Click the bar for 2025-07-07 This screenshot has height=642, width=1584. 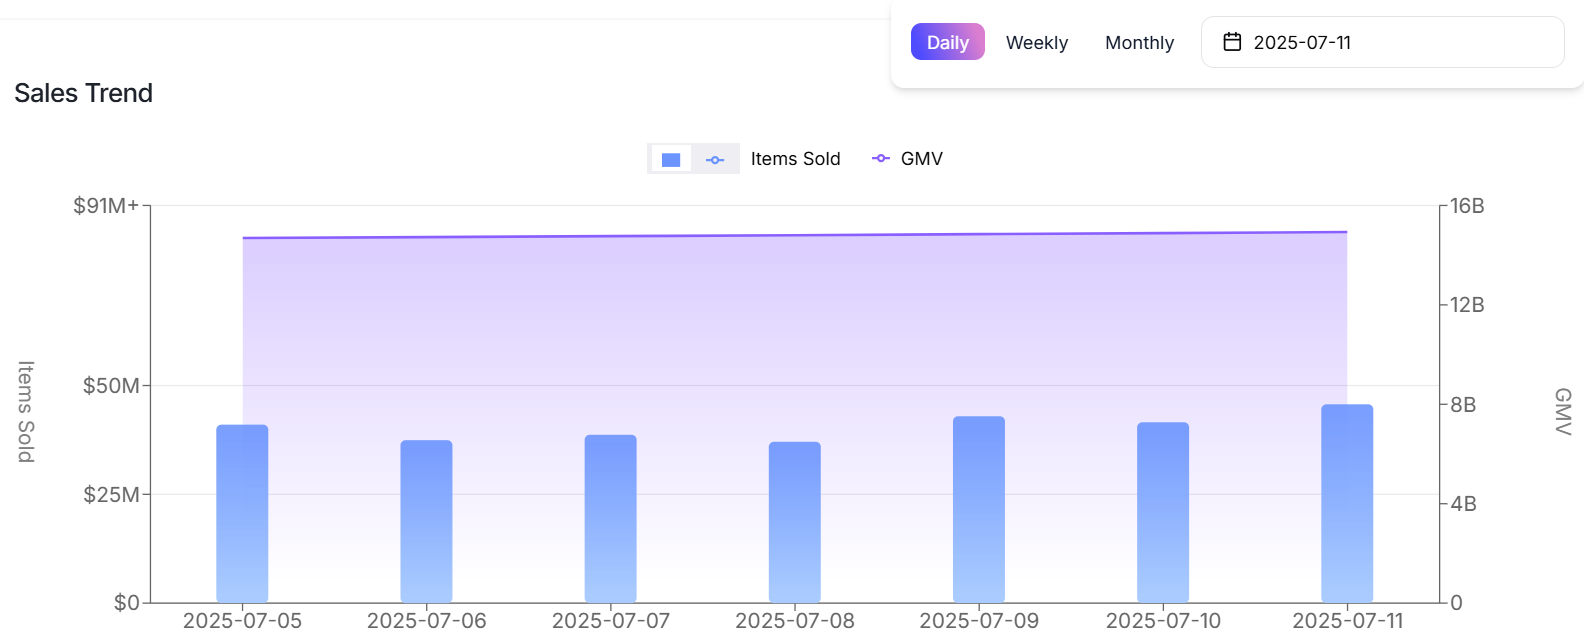tap(610, 519)
